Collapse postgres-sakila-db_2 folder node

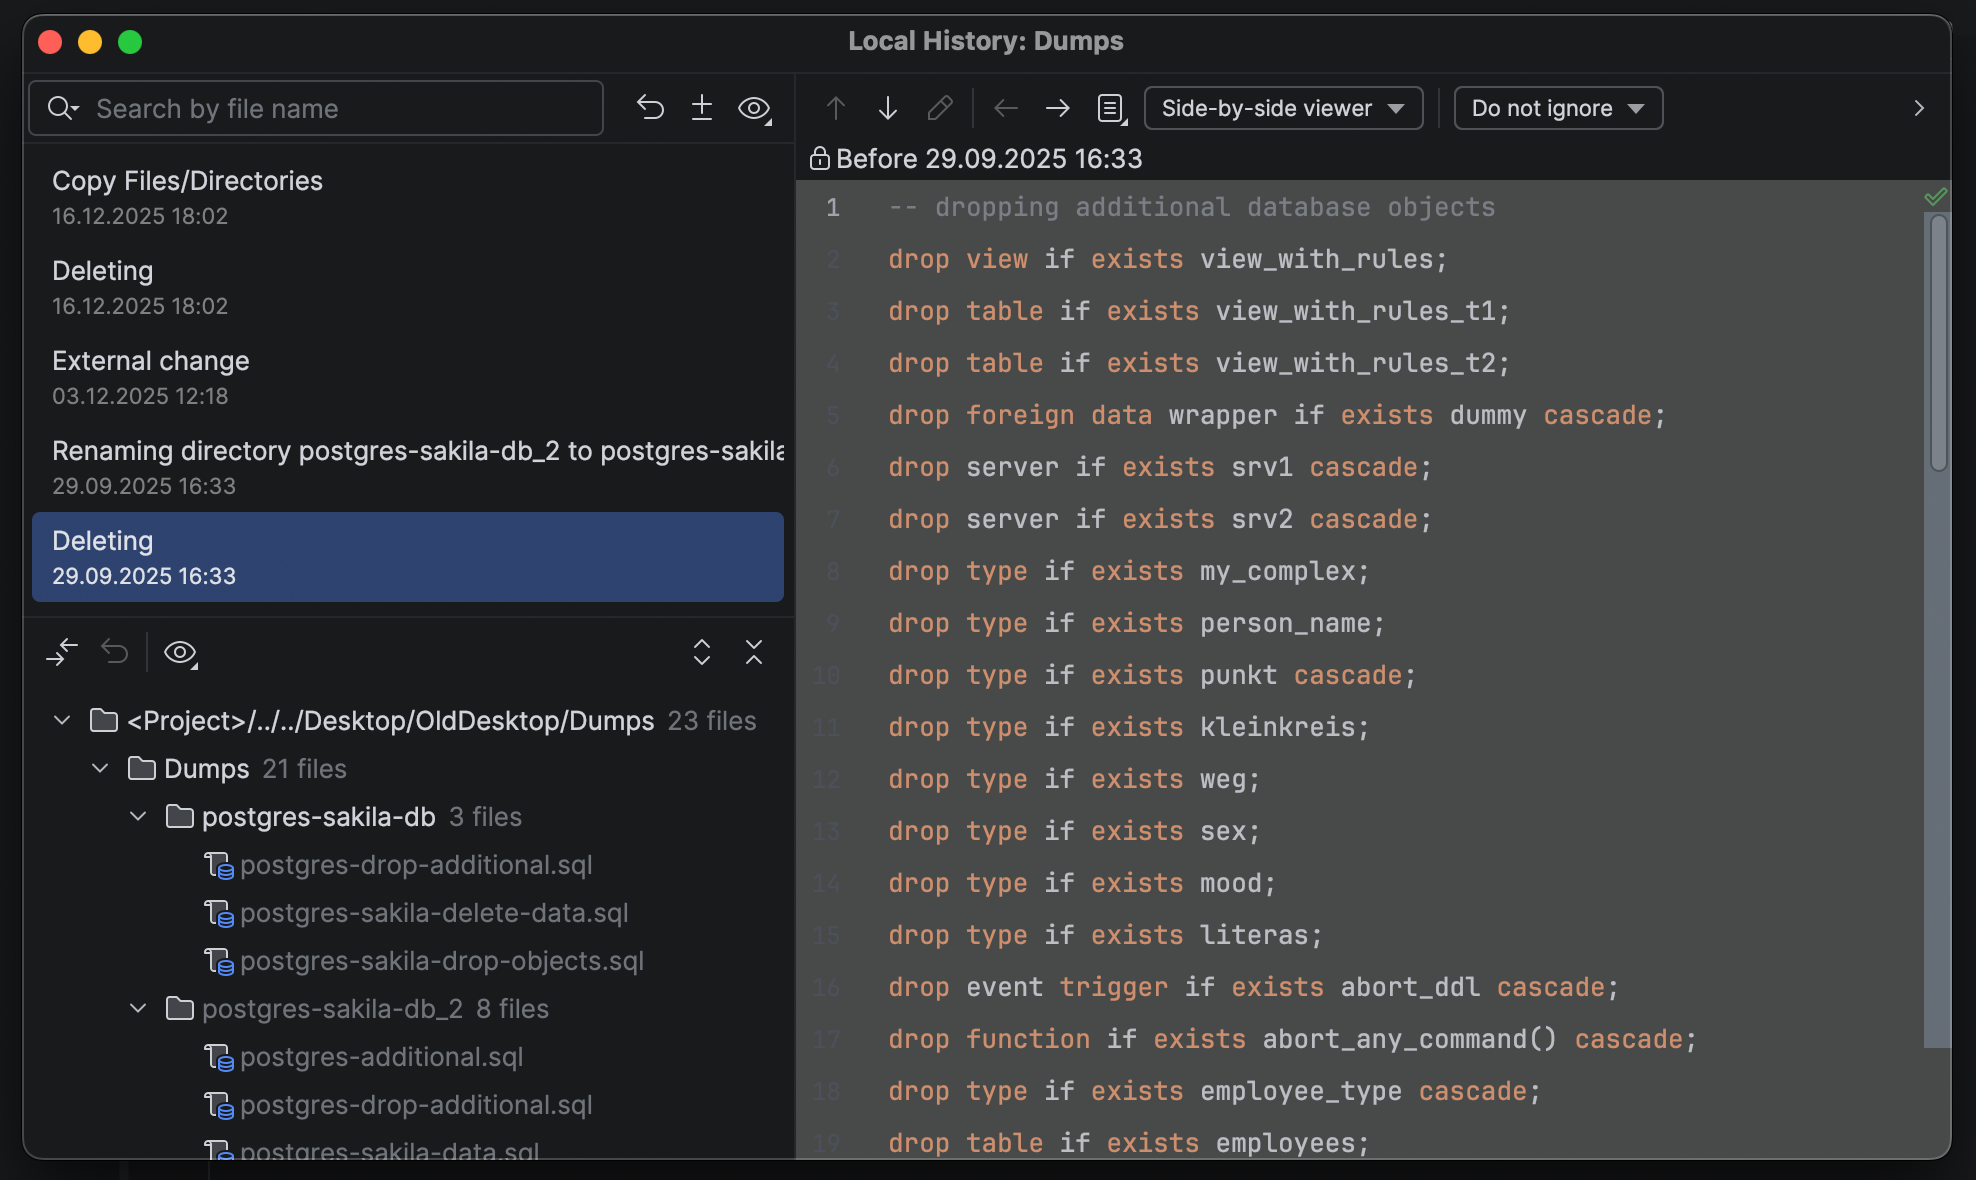tap(139, 1009)
